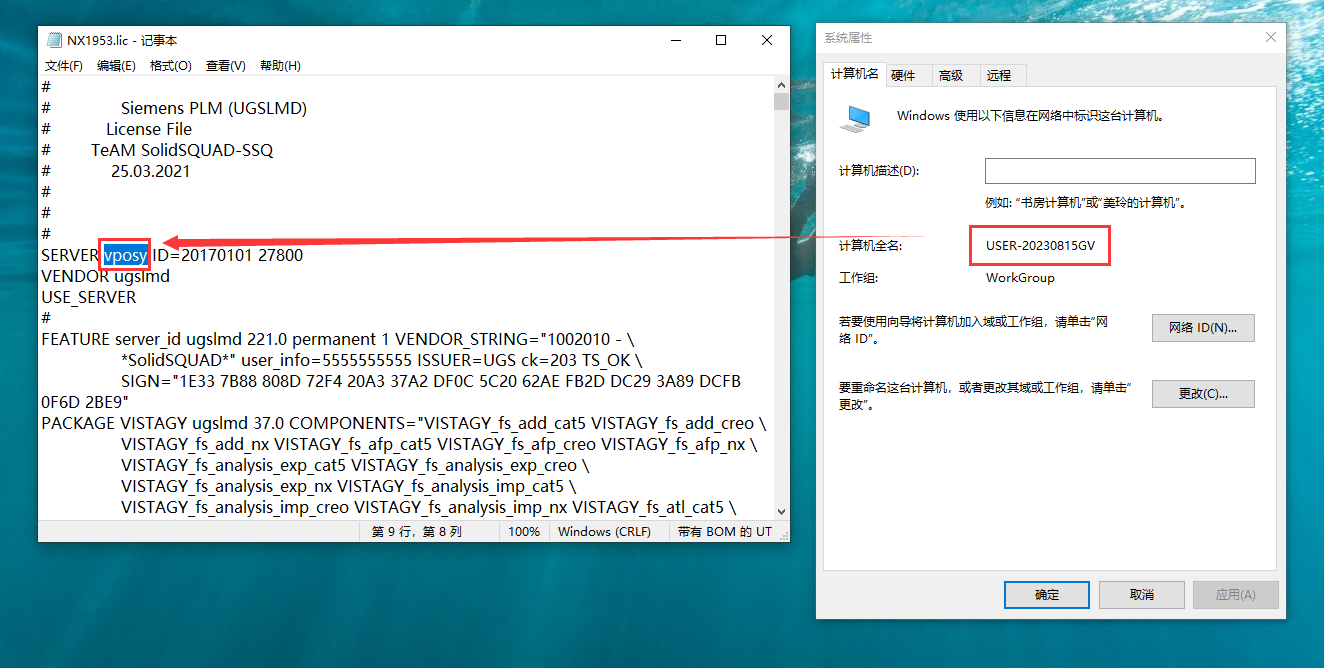
Task: Click the Notepad vertical scrollbar thumb
Action: point(781,102)
